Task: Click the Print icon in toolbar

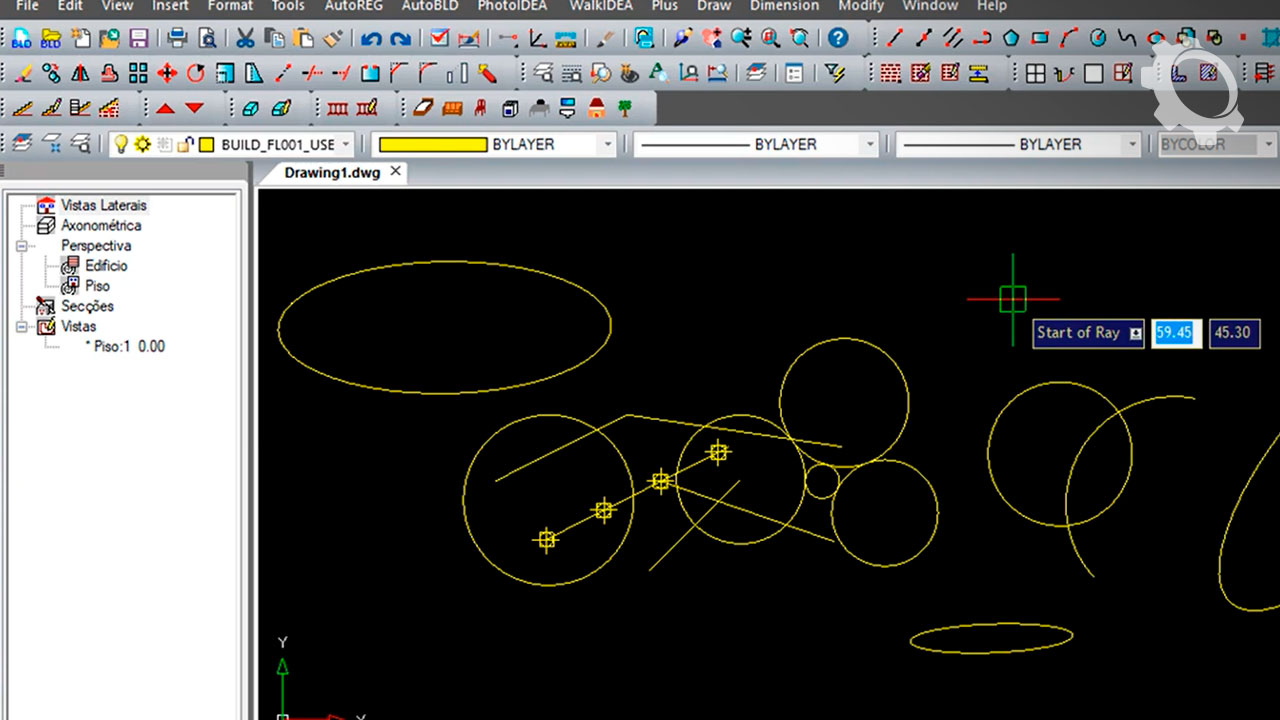Action: pos(177,39)
